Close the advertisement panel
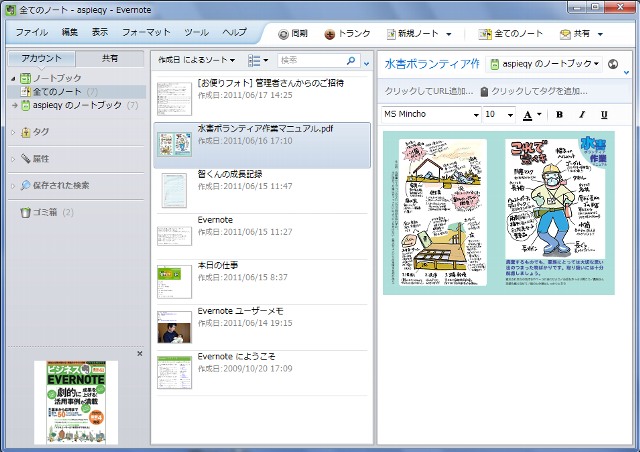640x452 pixels. click(140, 354)
